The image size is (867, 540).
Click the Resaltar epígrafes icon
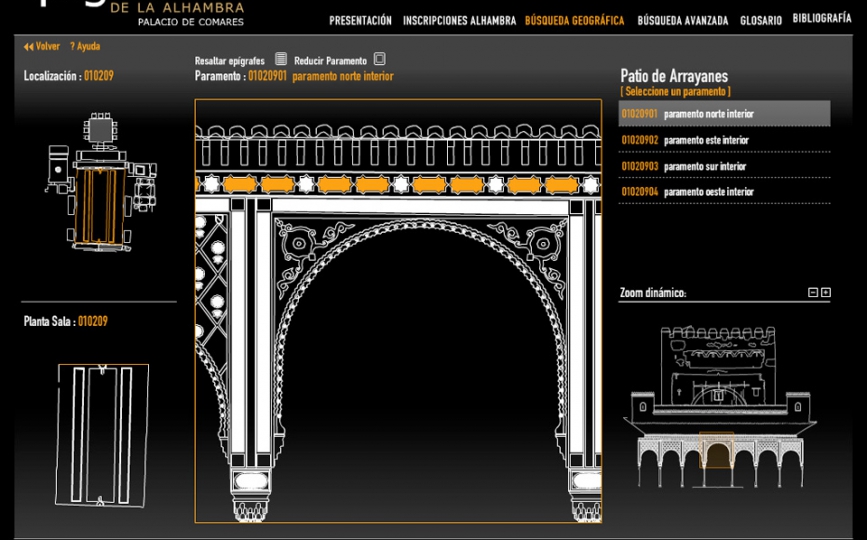point(281,60)
